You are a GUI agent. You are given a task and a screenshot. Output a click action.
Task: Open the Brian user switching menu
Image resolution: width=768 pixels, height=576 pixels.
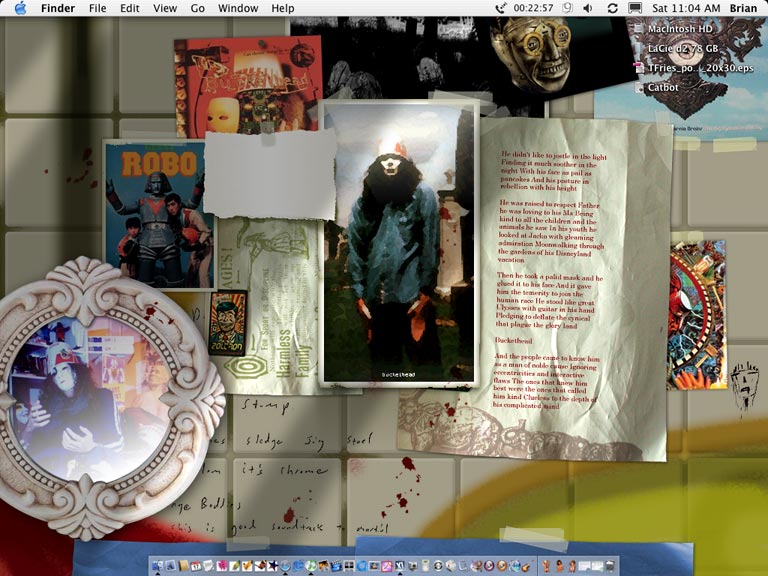pos(743,8)
